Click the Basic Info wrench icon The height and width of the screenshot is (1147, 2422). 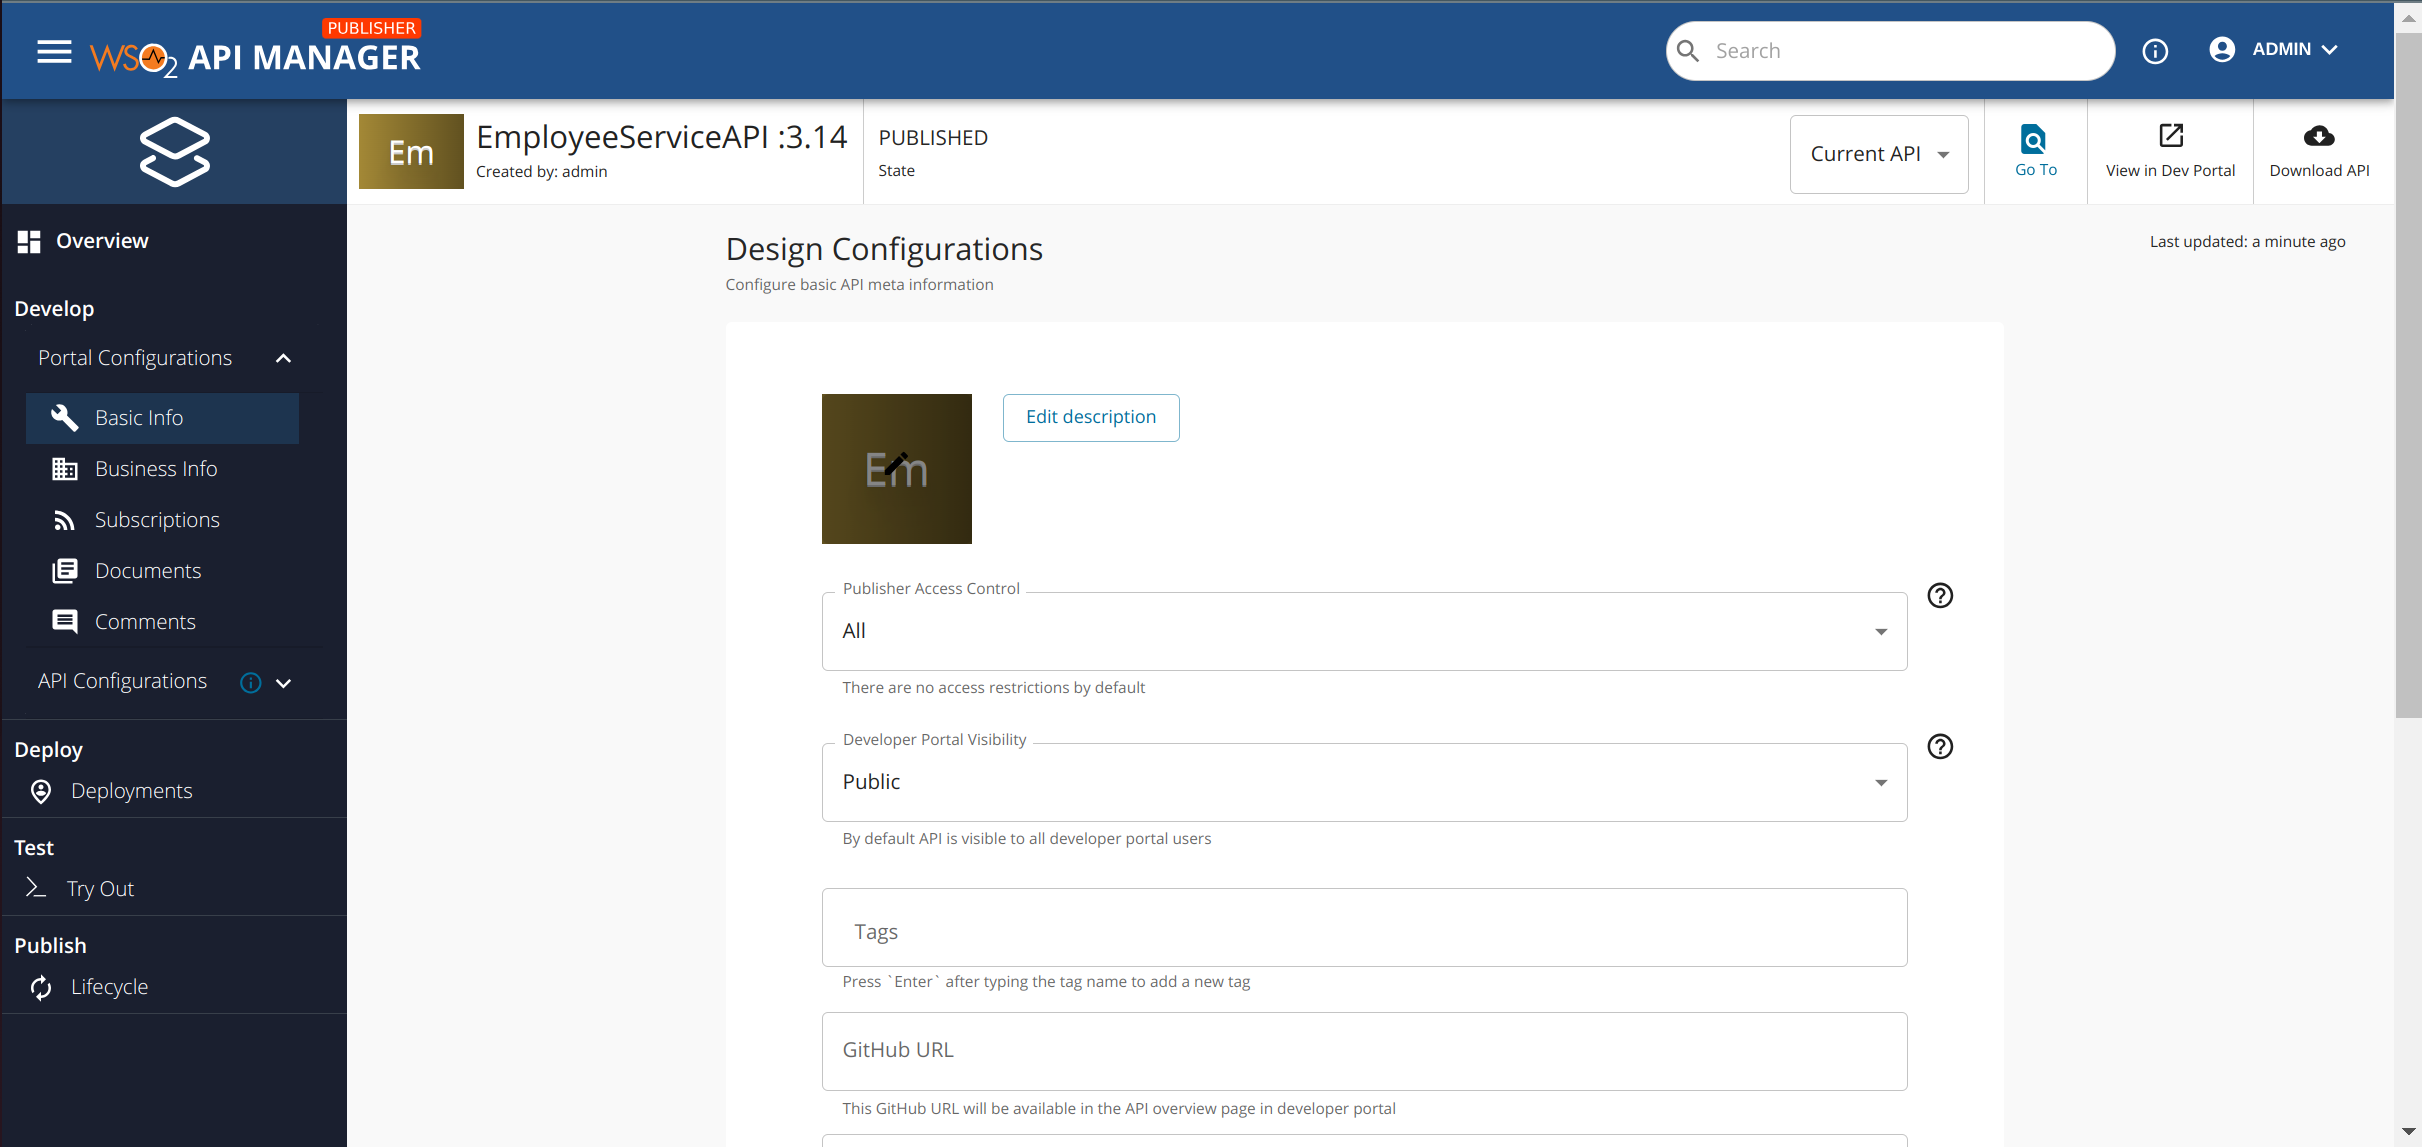[64, 418]
